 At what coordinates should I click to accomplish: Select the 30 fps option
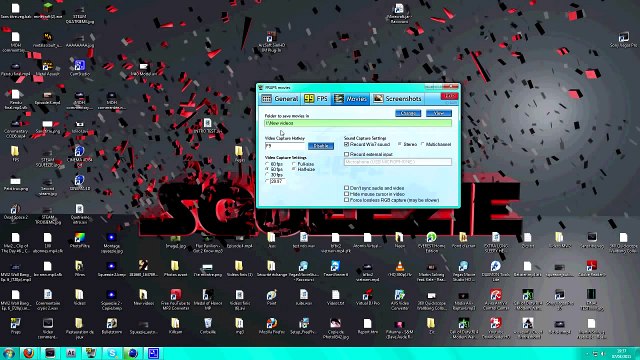click(267, 174)
